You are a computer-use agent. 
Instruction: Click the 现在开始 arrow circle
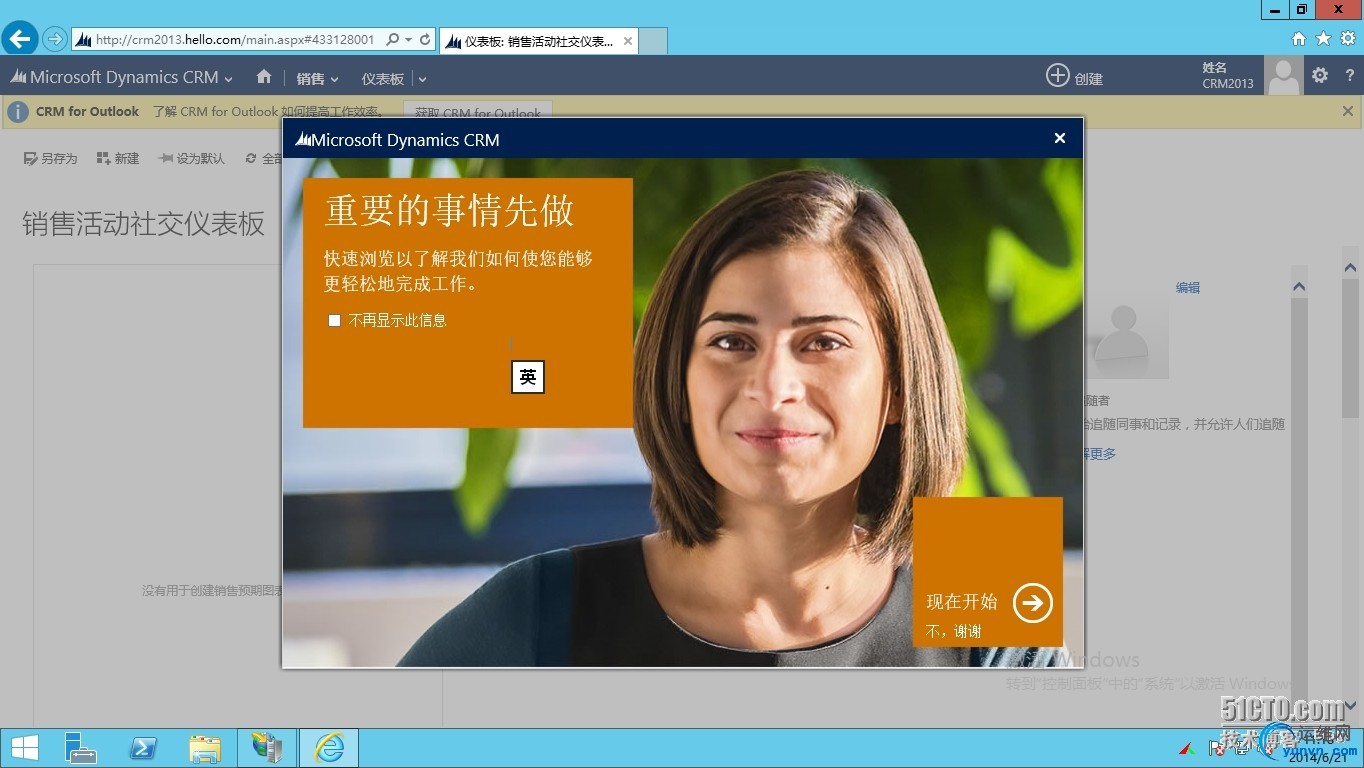click(1033, 603)
